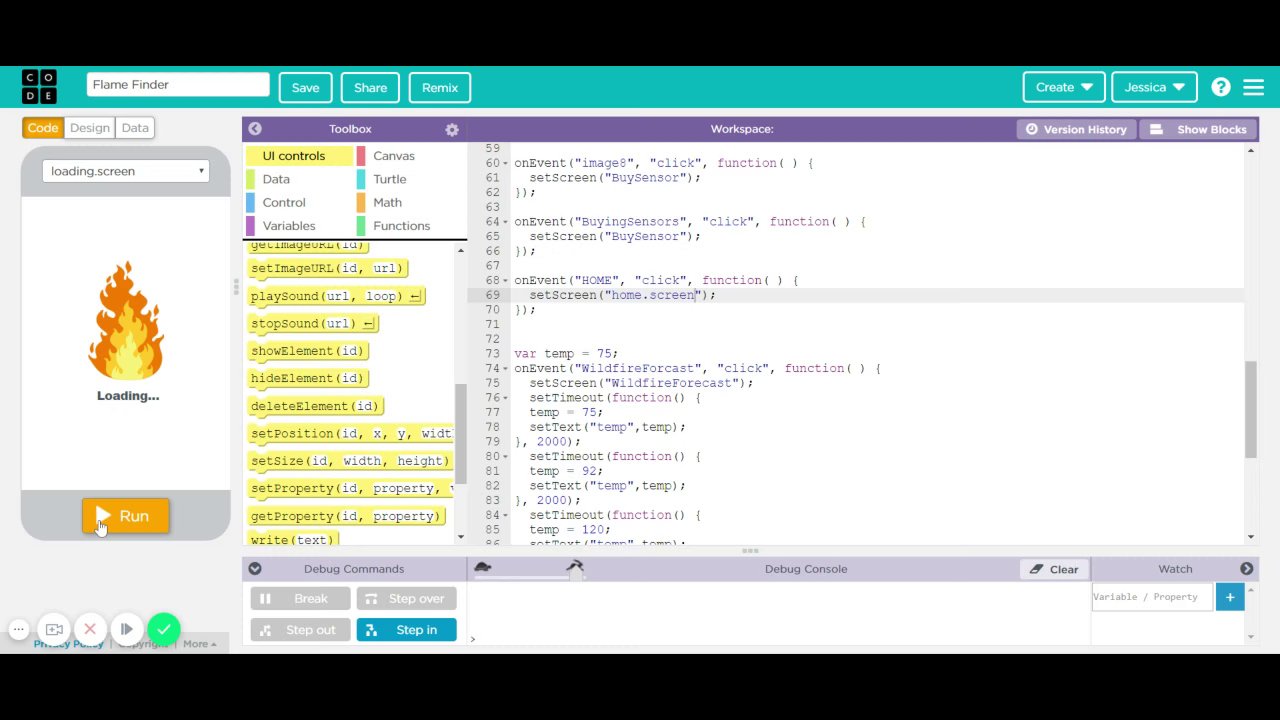Switch to Code mode
The image size is (1280, 720).
coord(43,128)
